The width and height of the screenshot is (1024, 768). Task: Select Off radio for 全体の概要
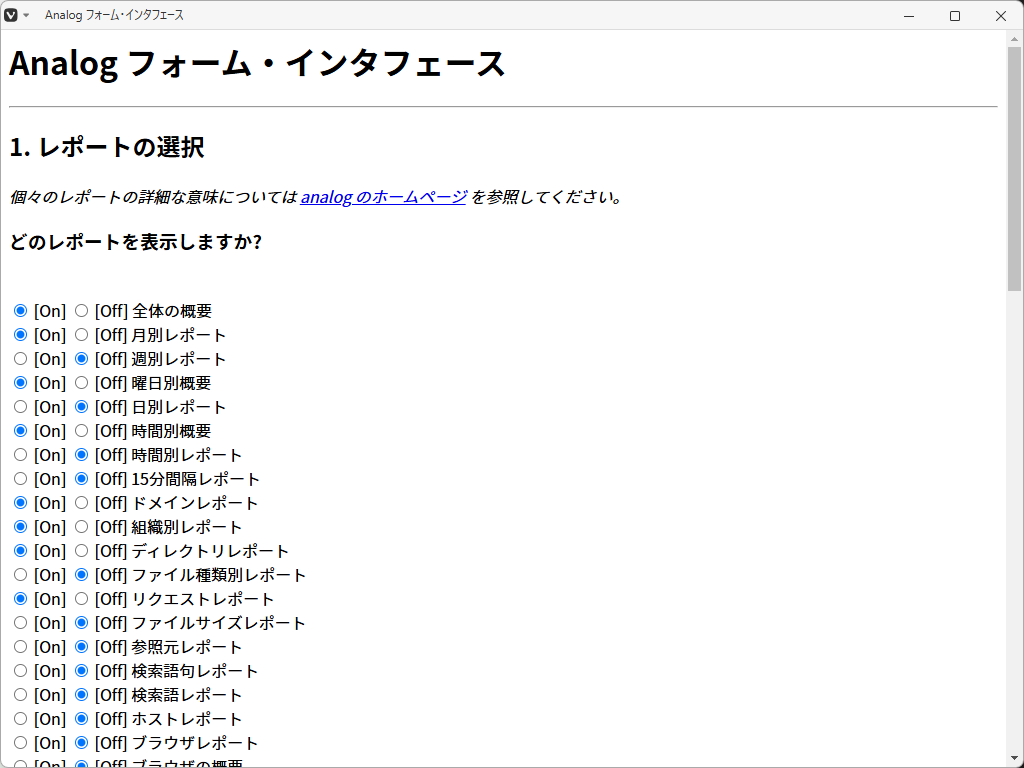pyautogui.click(x=81, y=311)
